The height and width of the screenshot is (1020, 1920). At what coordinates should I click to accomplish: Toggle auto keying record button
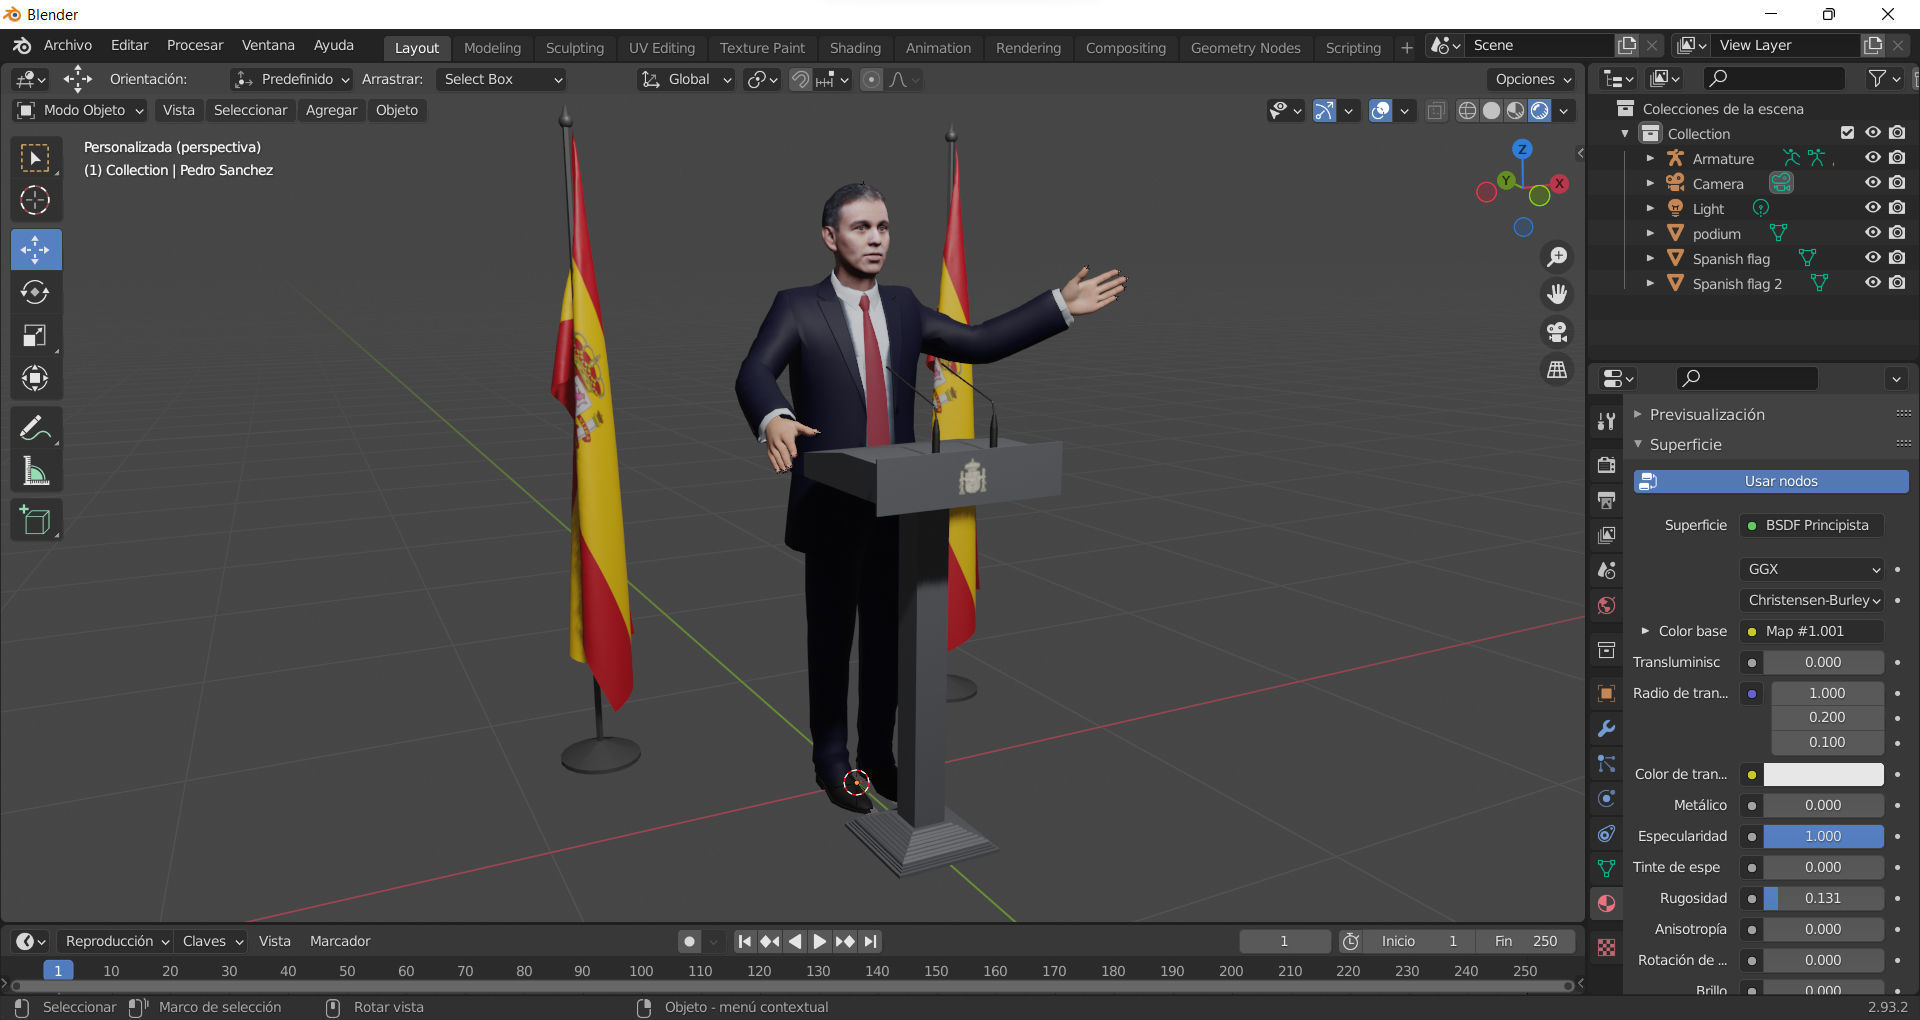689,942
